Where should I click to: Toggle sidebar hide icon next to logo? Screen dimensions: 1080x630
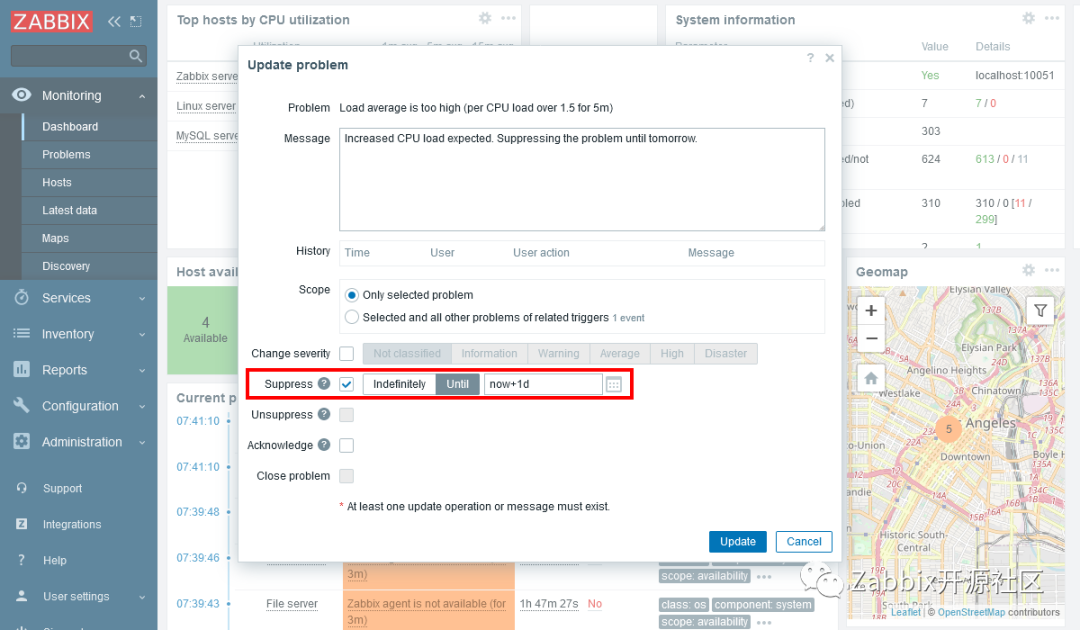[x=136, y=21]
